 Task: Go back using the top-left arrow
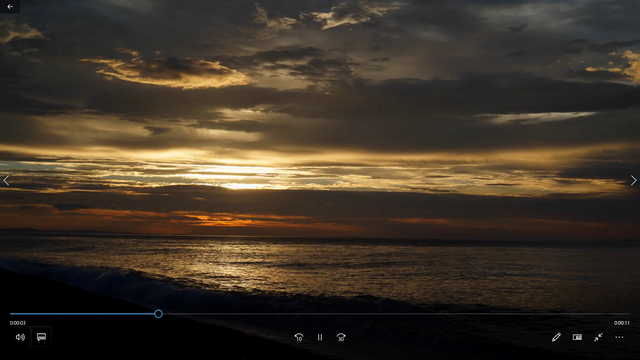10,7
